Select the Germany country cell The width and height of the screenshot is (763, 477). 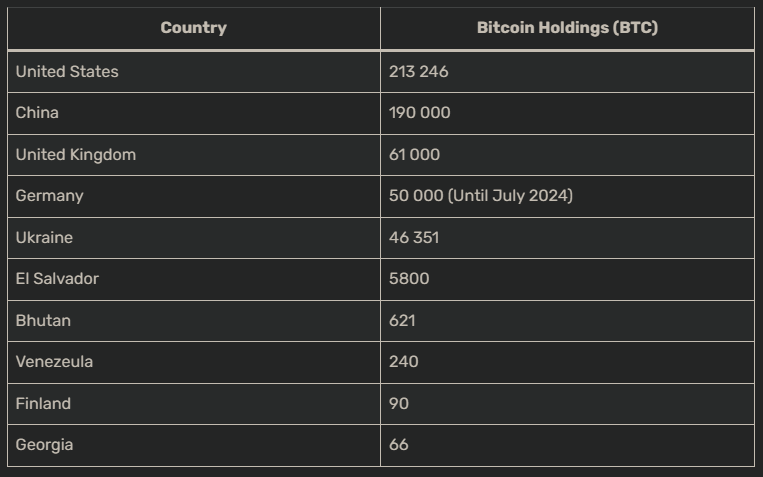coord(49,196)
